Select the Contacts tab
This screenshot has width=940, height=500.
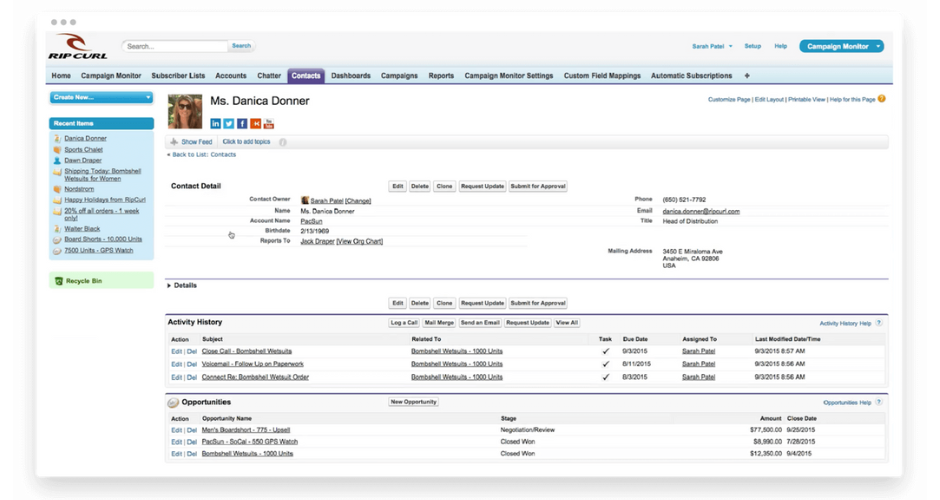click(306, 76)
